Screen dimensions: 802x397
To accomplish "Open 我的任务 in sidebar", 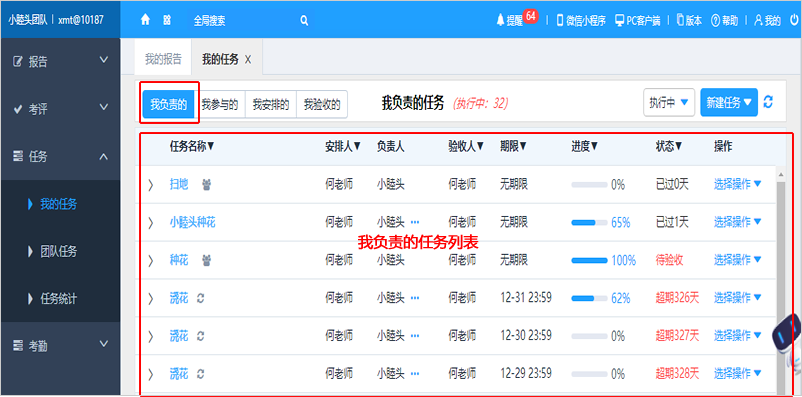I will [60, 205].
